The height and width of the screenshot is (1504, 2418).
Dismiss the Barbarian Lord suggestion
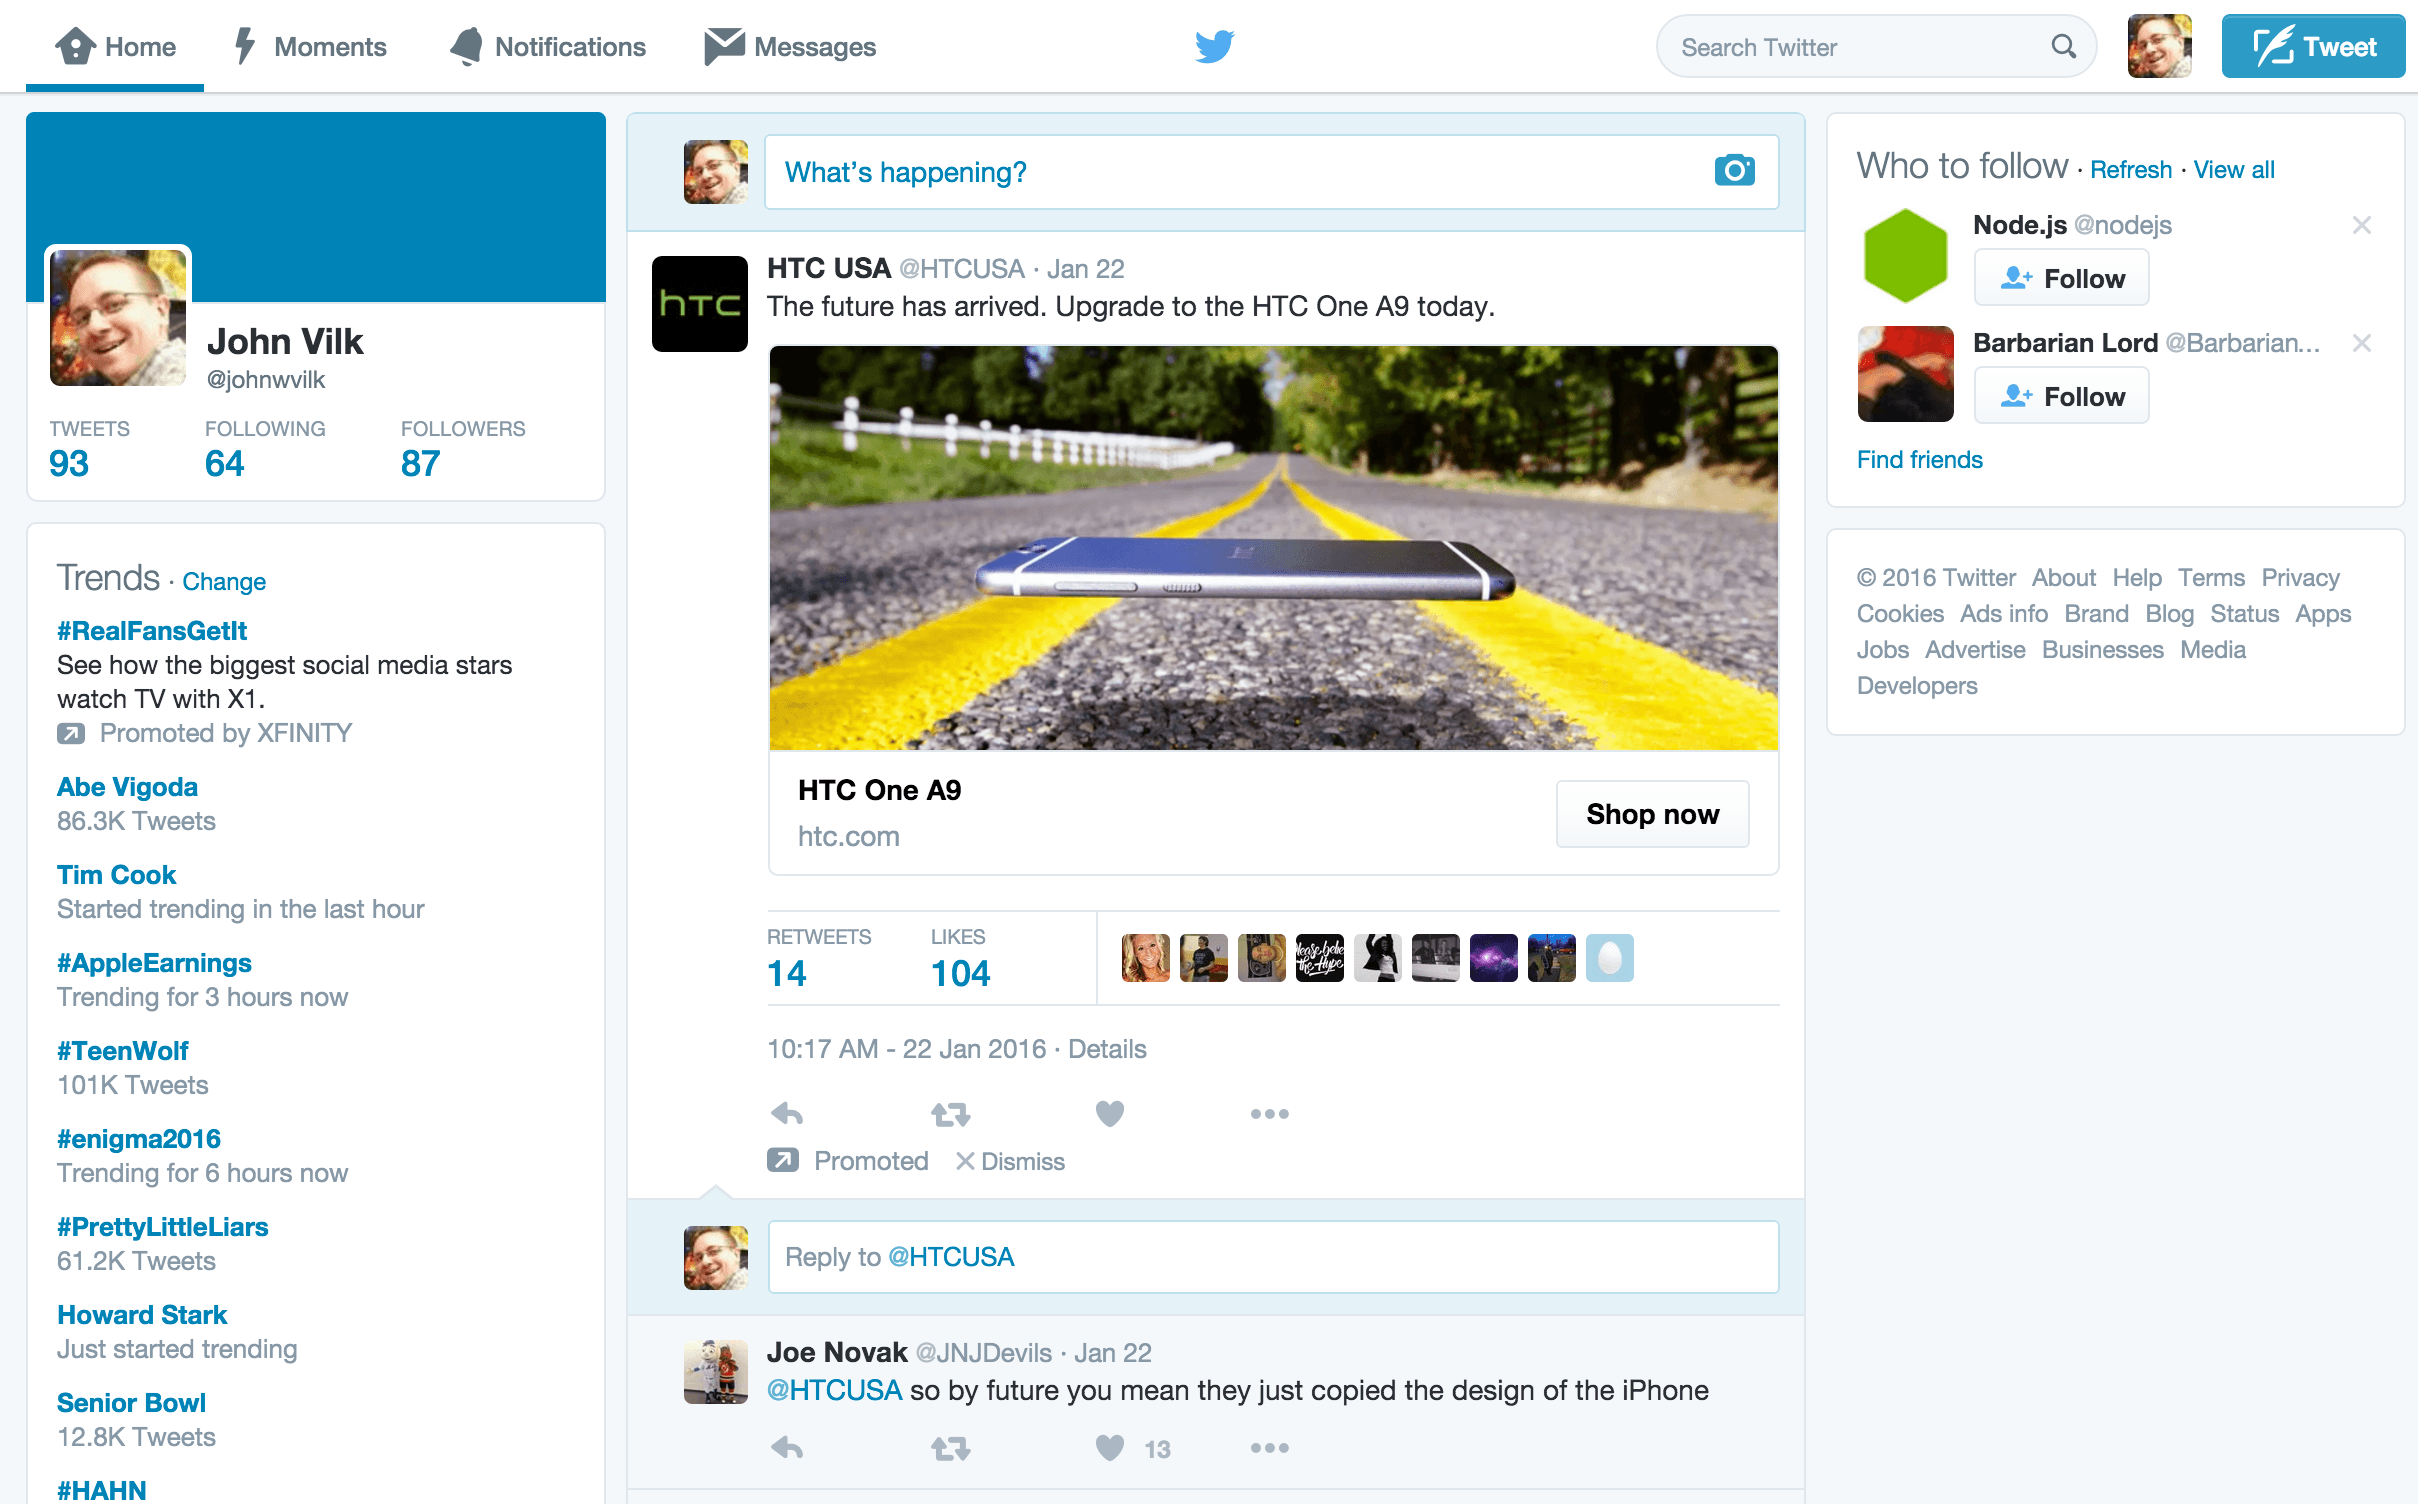click(x=2362, y=343)
